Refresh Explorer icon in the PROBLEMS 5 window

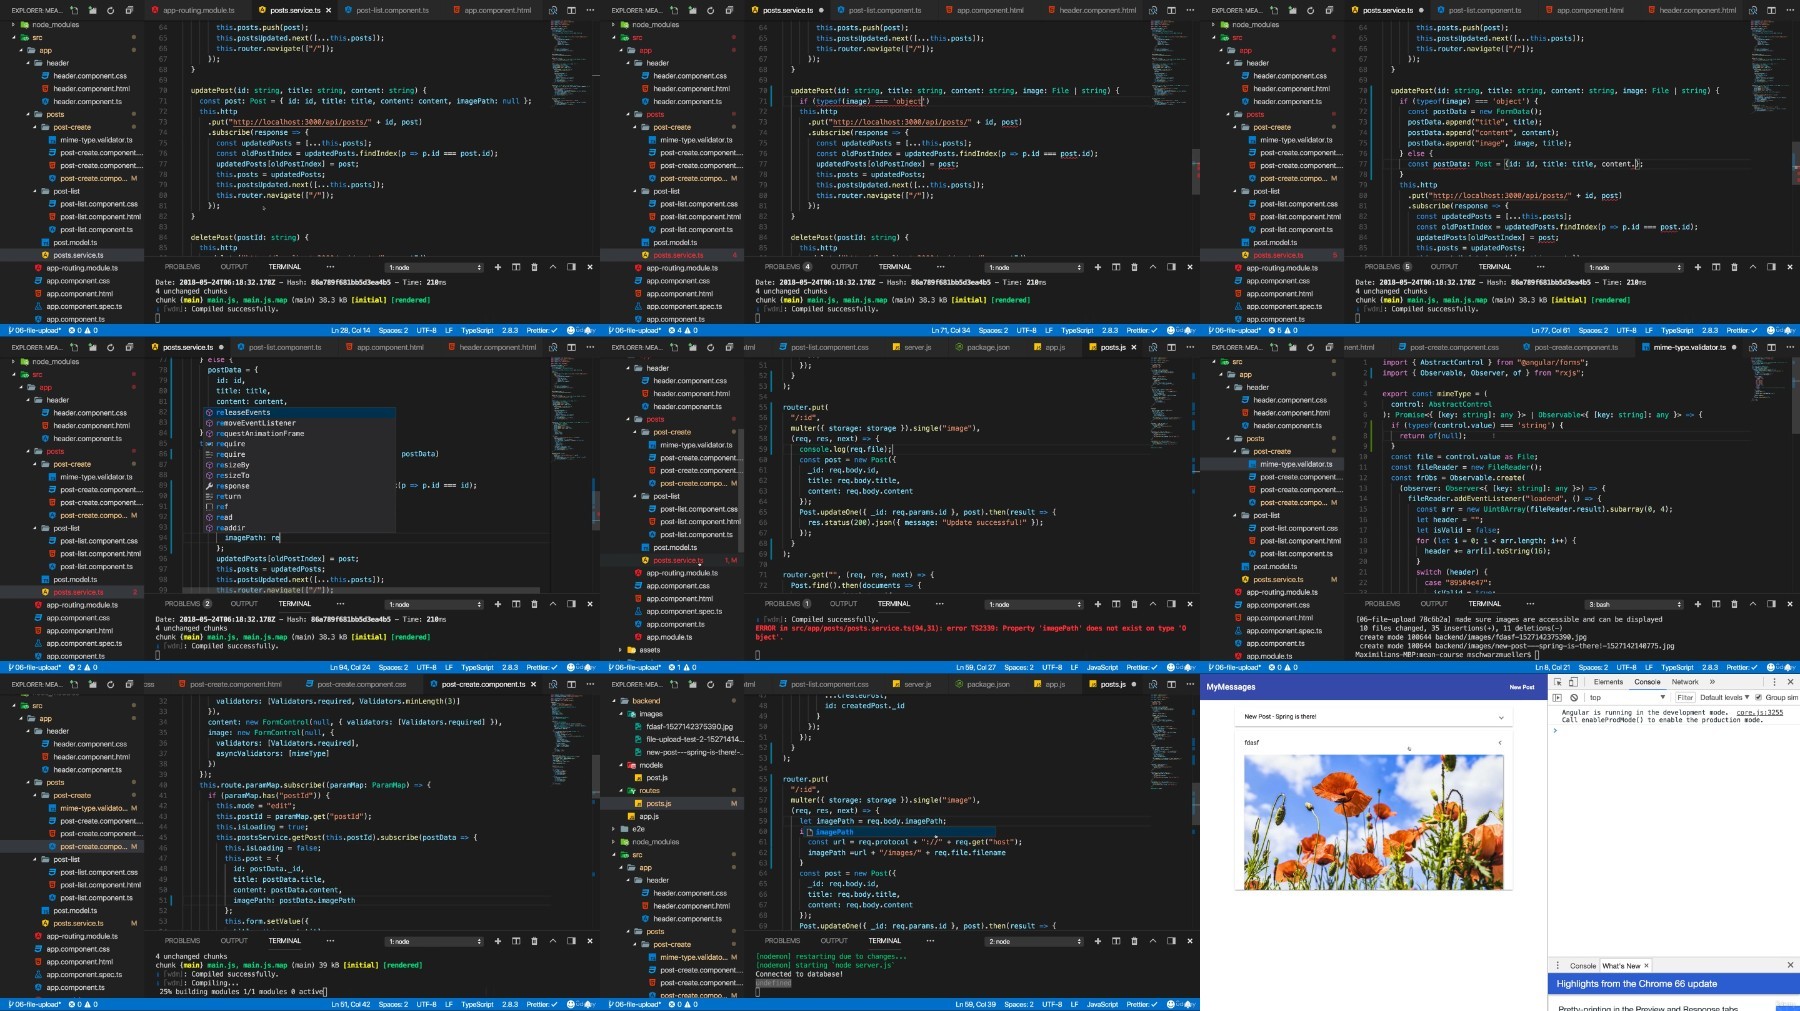pos(1310,10)
